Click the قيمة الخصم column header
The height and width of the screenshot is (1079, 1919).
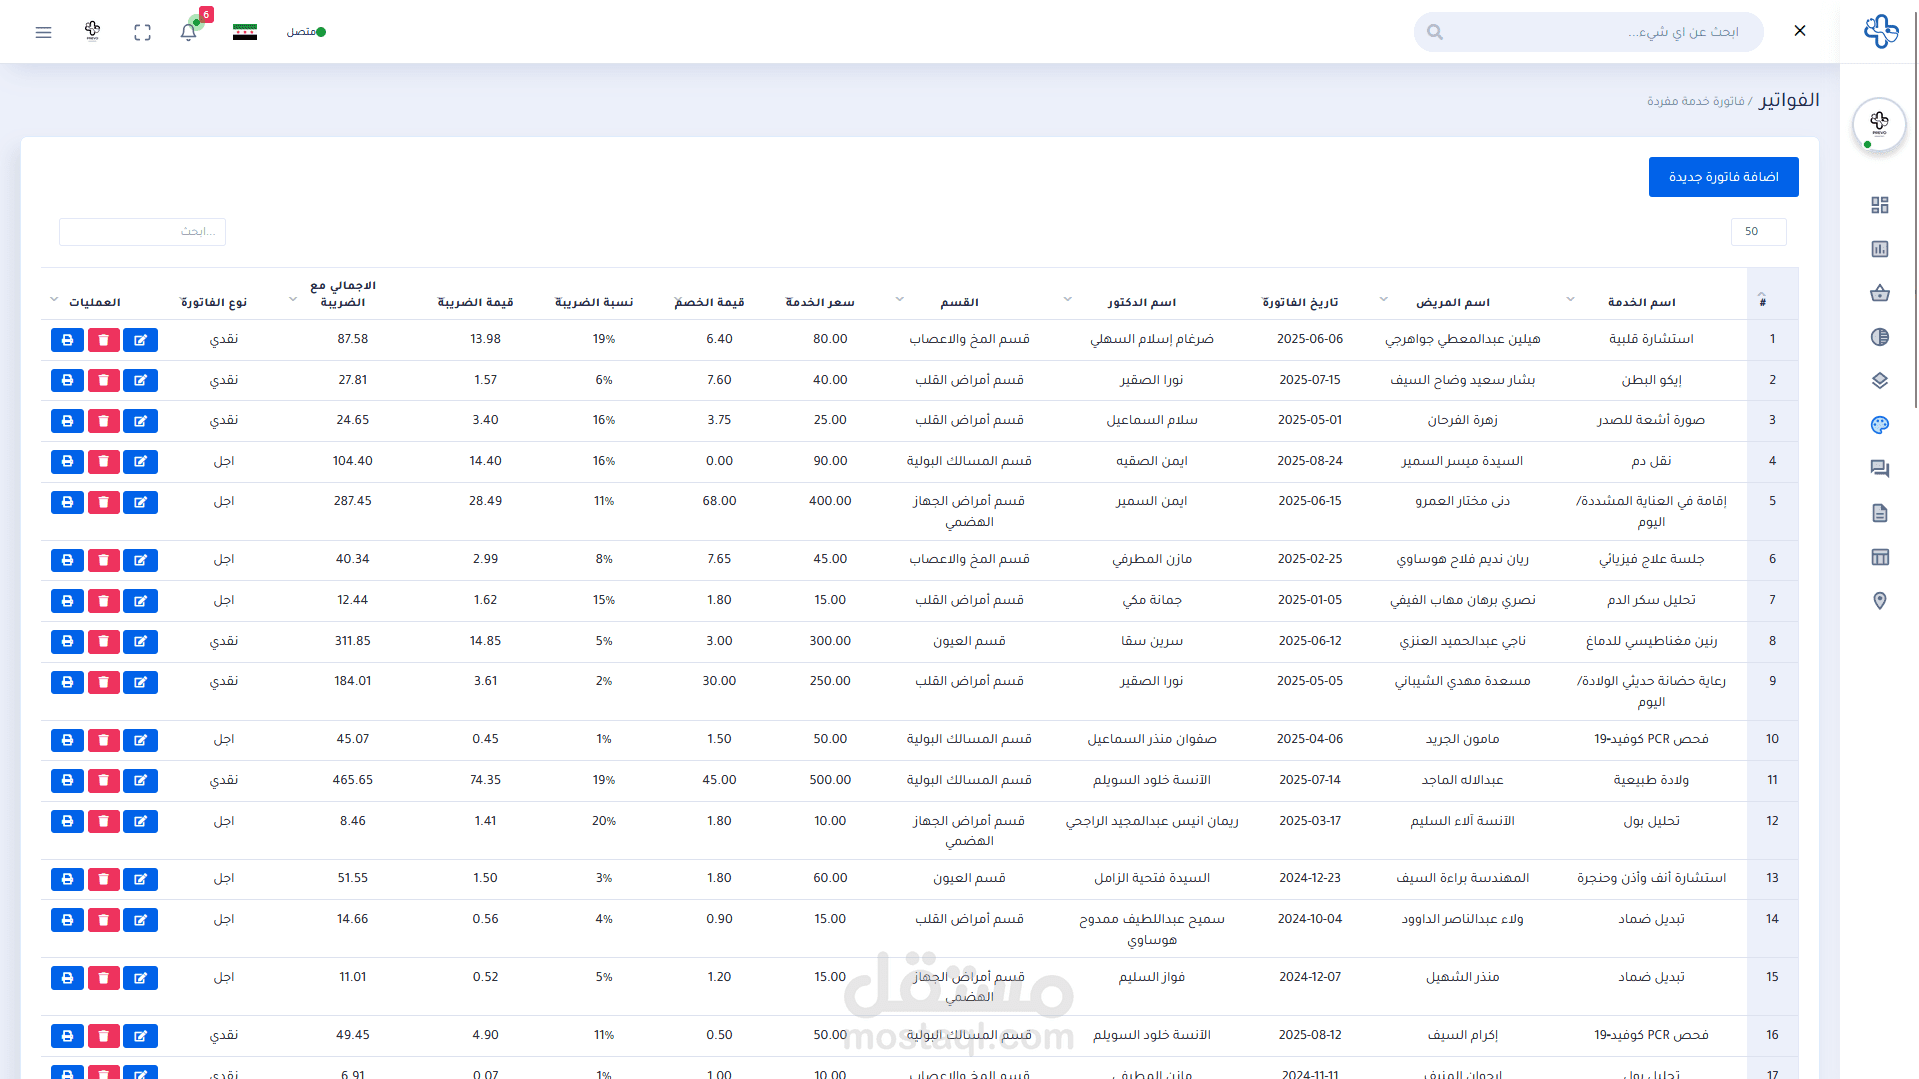(710, 302)
